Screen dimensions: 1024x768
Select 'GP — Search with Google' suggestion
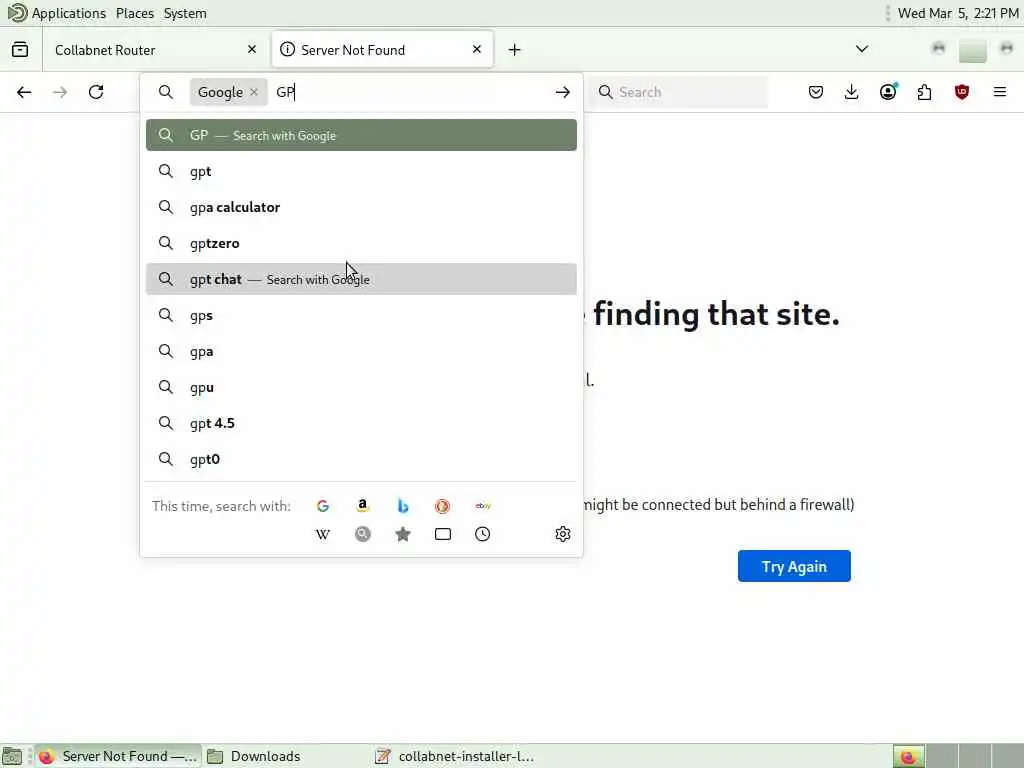(361, 135)
